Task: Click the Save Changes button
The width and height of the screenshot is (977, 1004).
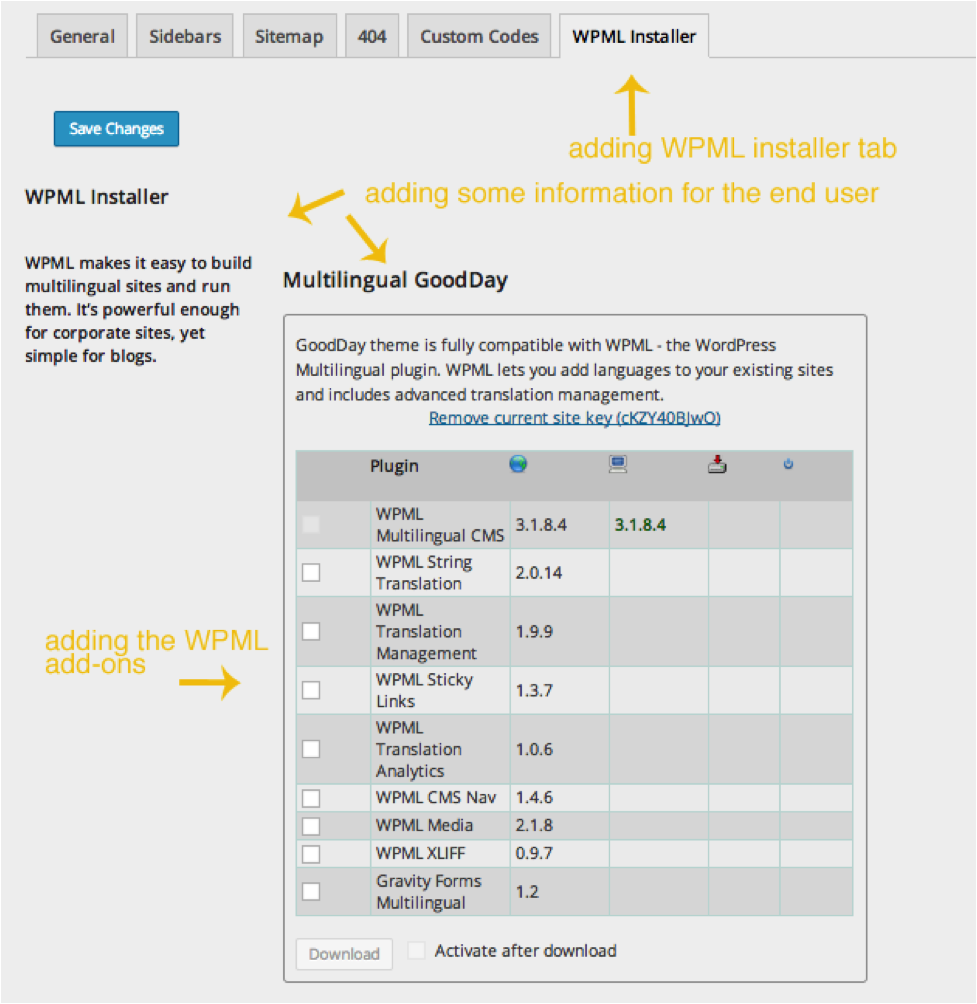Action: (117, 129)
